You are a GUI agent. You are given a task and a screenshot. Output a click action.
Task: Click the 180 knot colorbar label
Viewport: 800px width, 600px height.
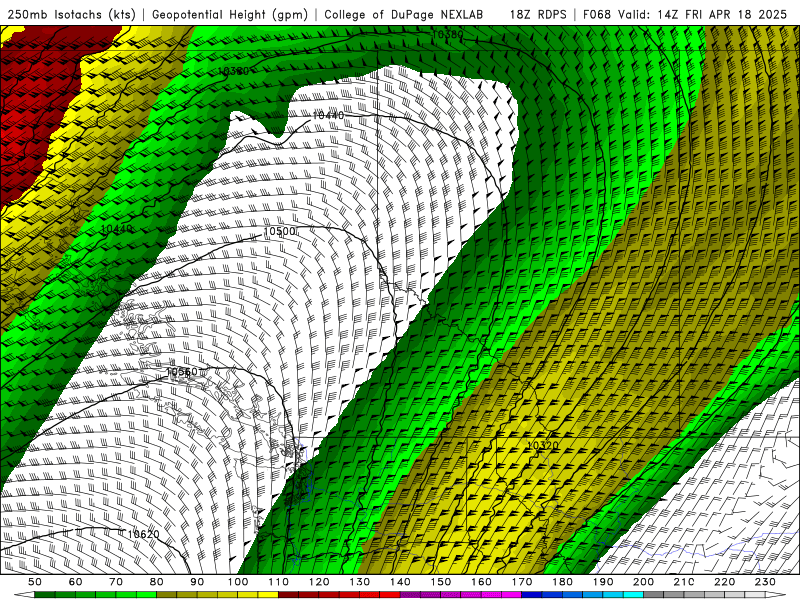[562, 582]
